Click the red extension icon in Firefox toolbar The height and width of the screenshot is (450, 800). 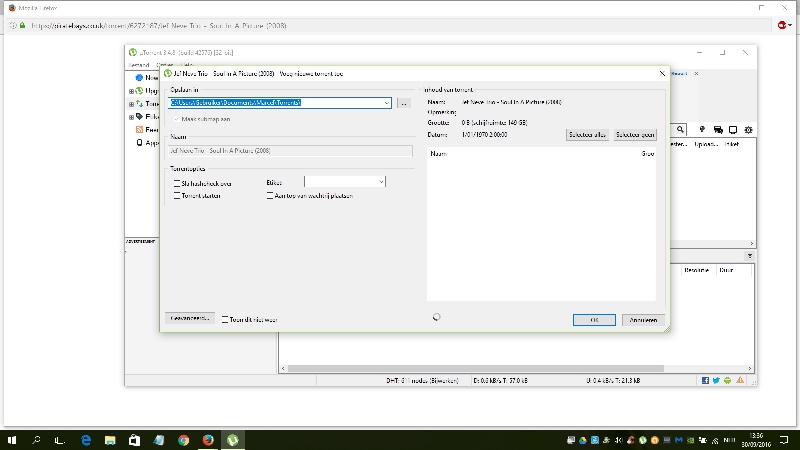tap(782, 25)
